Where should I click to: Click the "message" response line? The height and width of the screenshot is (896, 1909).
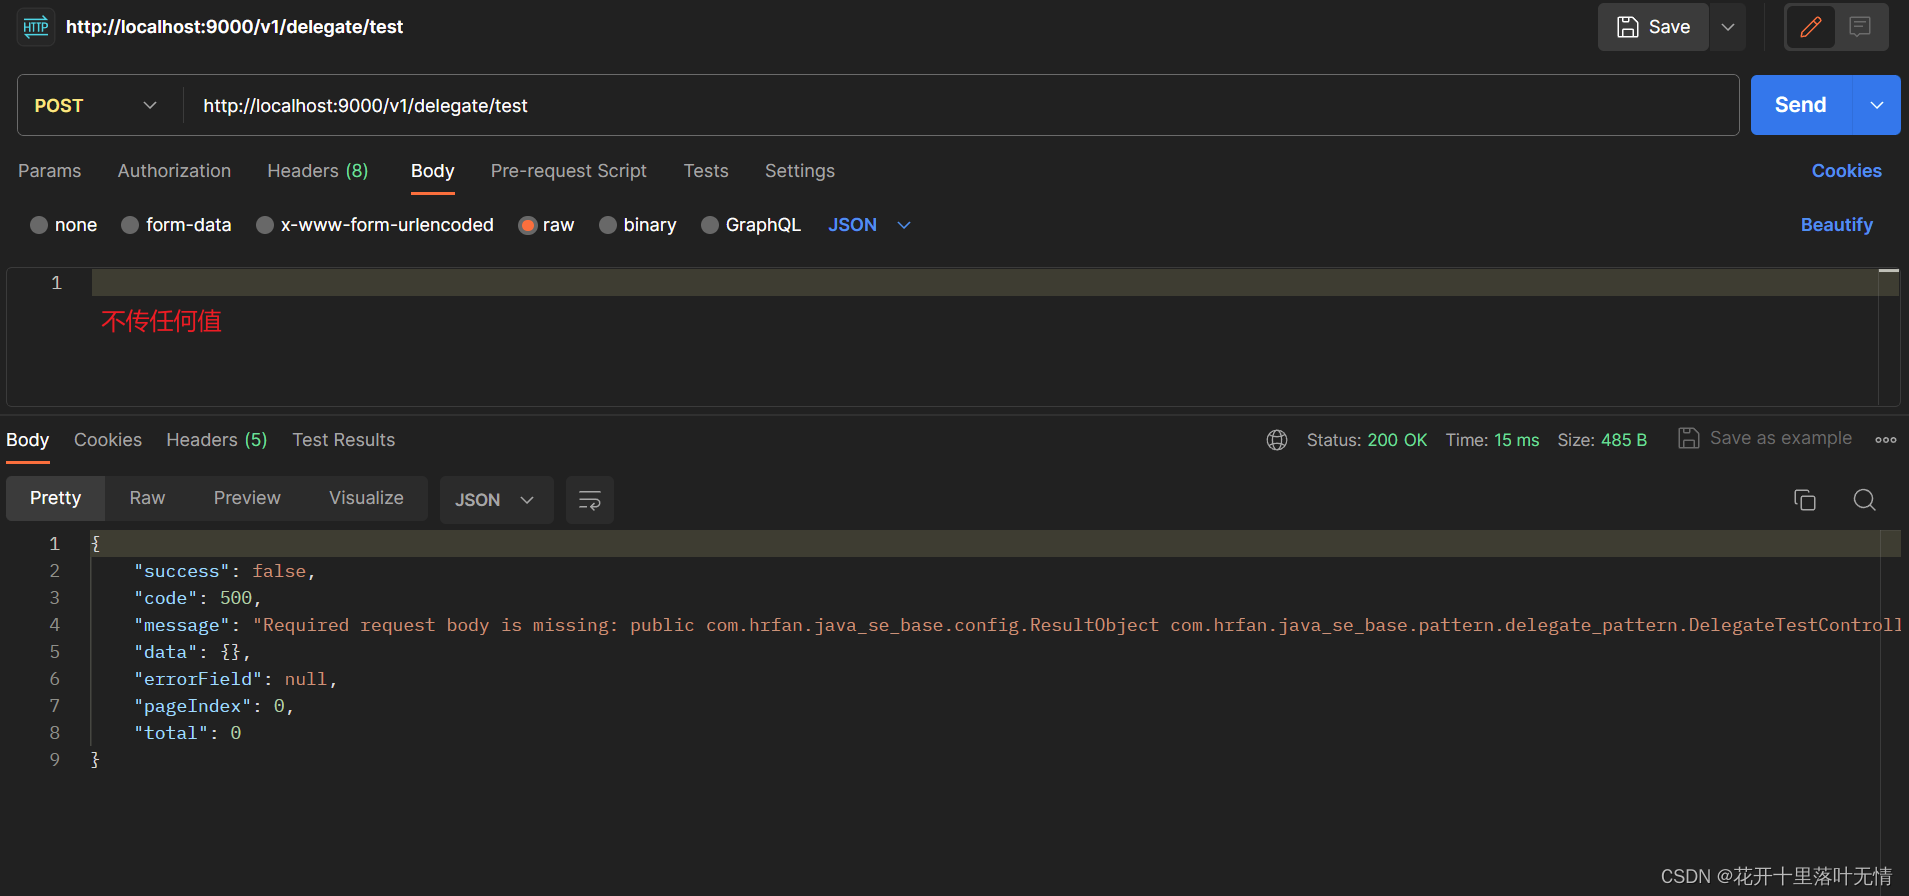[1017, 625]
